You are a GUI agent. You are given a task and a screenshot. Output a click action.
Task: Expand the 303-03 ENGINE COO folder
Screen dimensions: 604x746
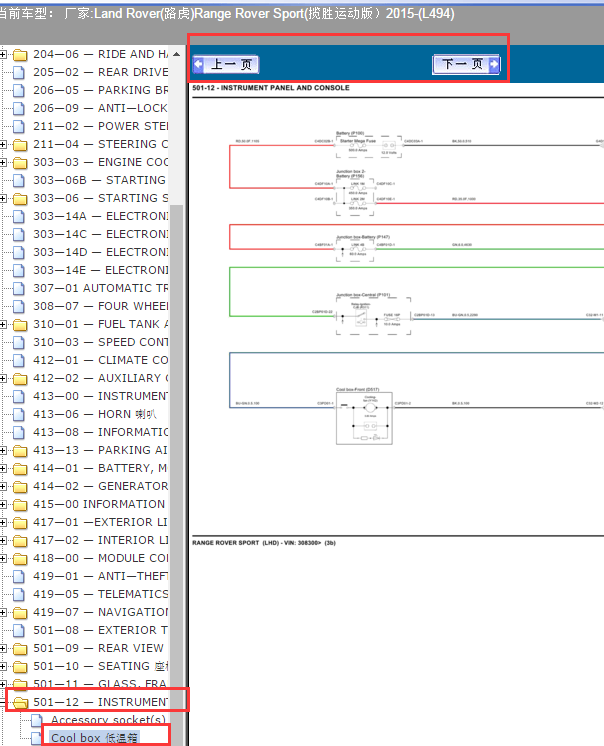[x=3, y=162]
